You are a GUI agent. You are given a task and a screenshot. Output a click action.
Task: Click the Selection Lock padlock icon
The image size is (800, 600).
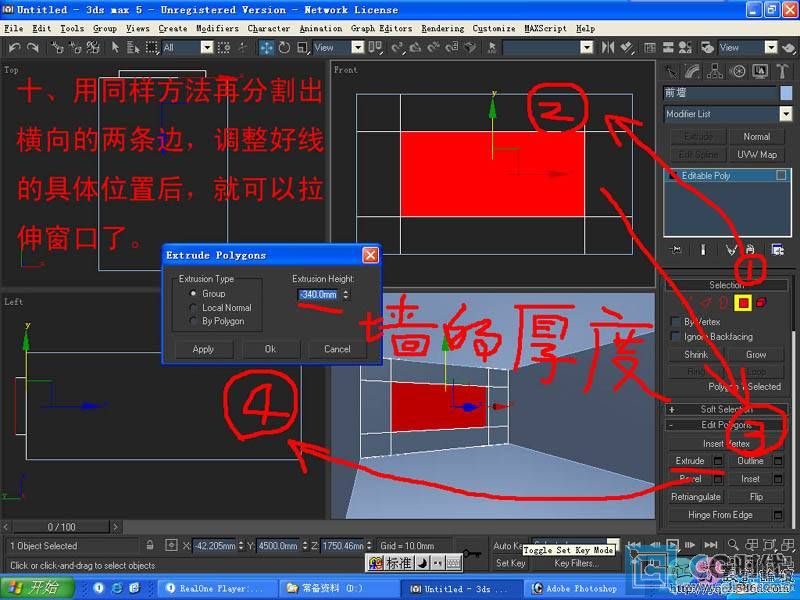(x=149, y=545)
